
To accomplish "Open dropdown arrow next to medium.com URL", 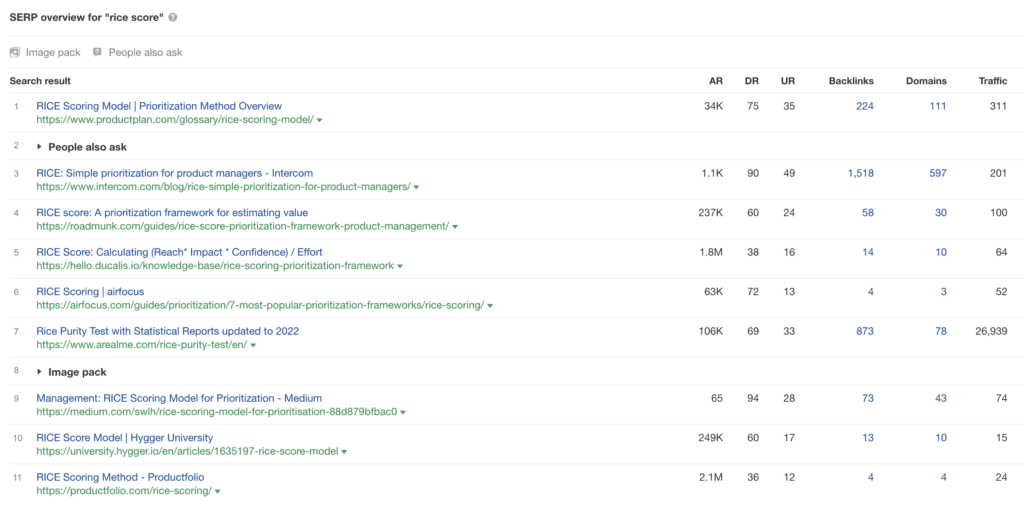I will 403,413.
